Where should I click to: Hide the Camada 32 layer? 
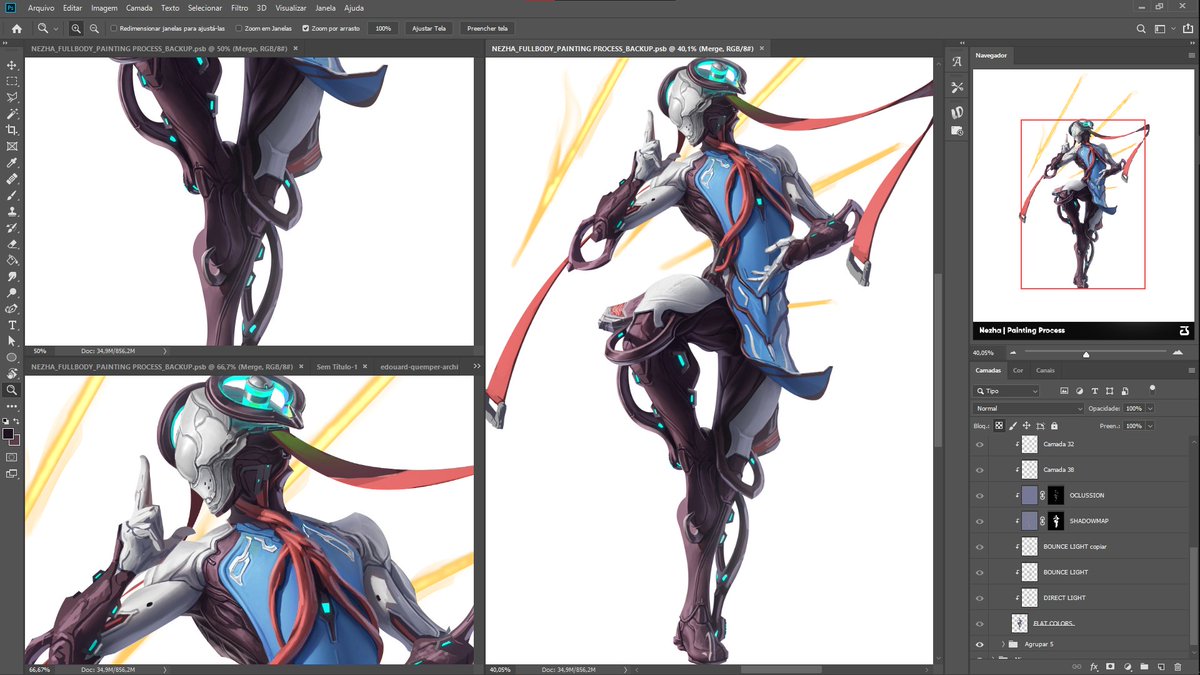coord(980,444)
